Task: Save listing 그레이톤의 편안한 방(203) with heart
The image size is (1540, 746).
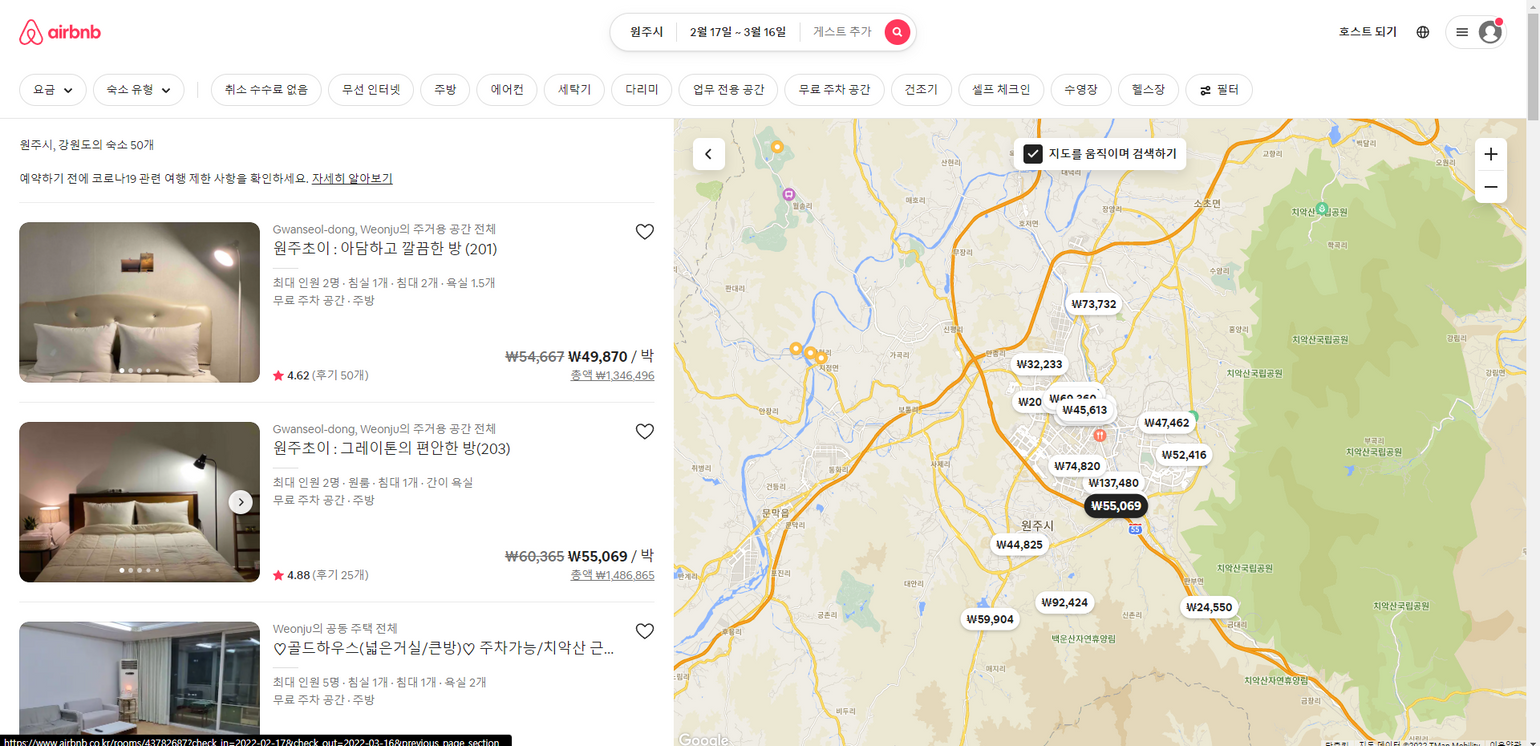Action: (645, 432)
